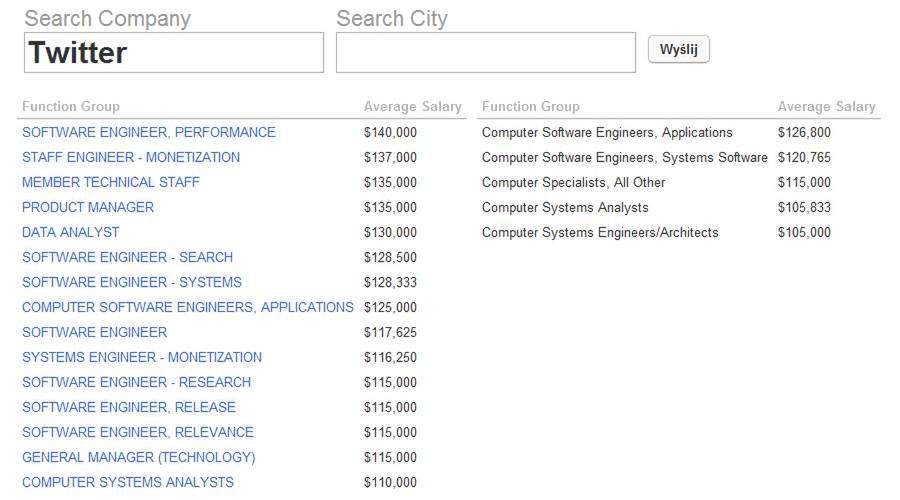Select the $120,765 salary value
The height and width of the screenshot is (500, 900).
[x=804, y=157]
